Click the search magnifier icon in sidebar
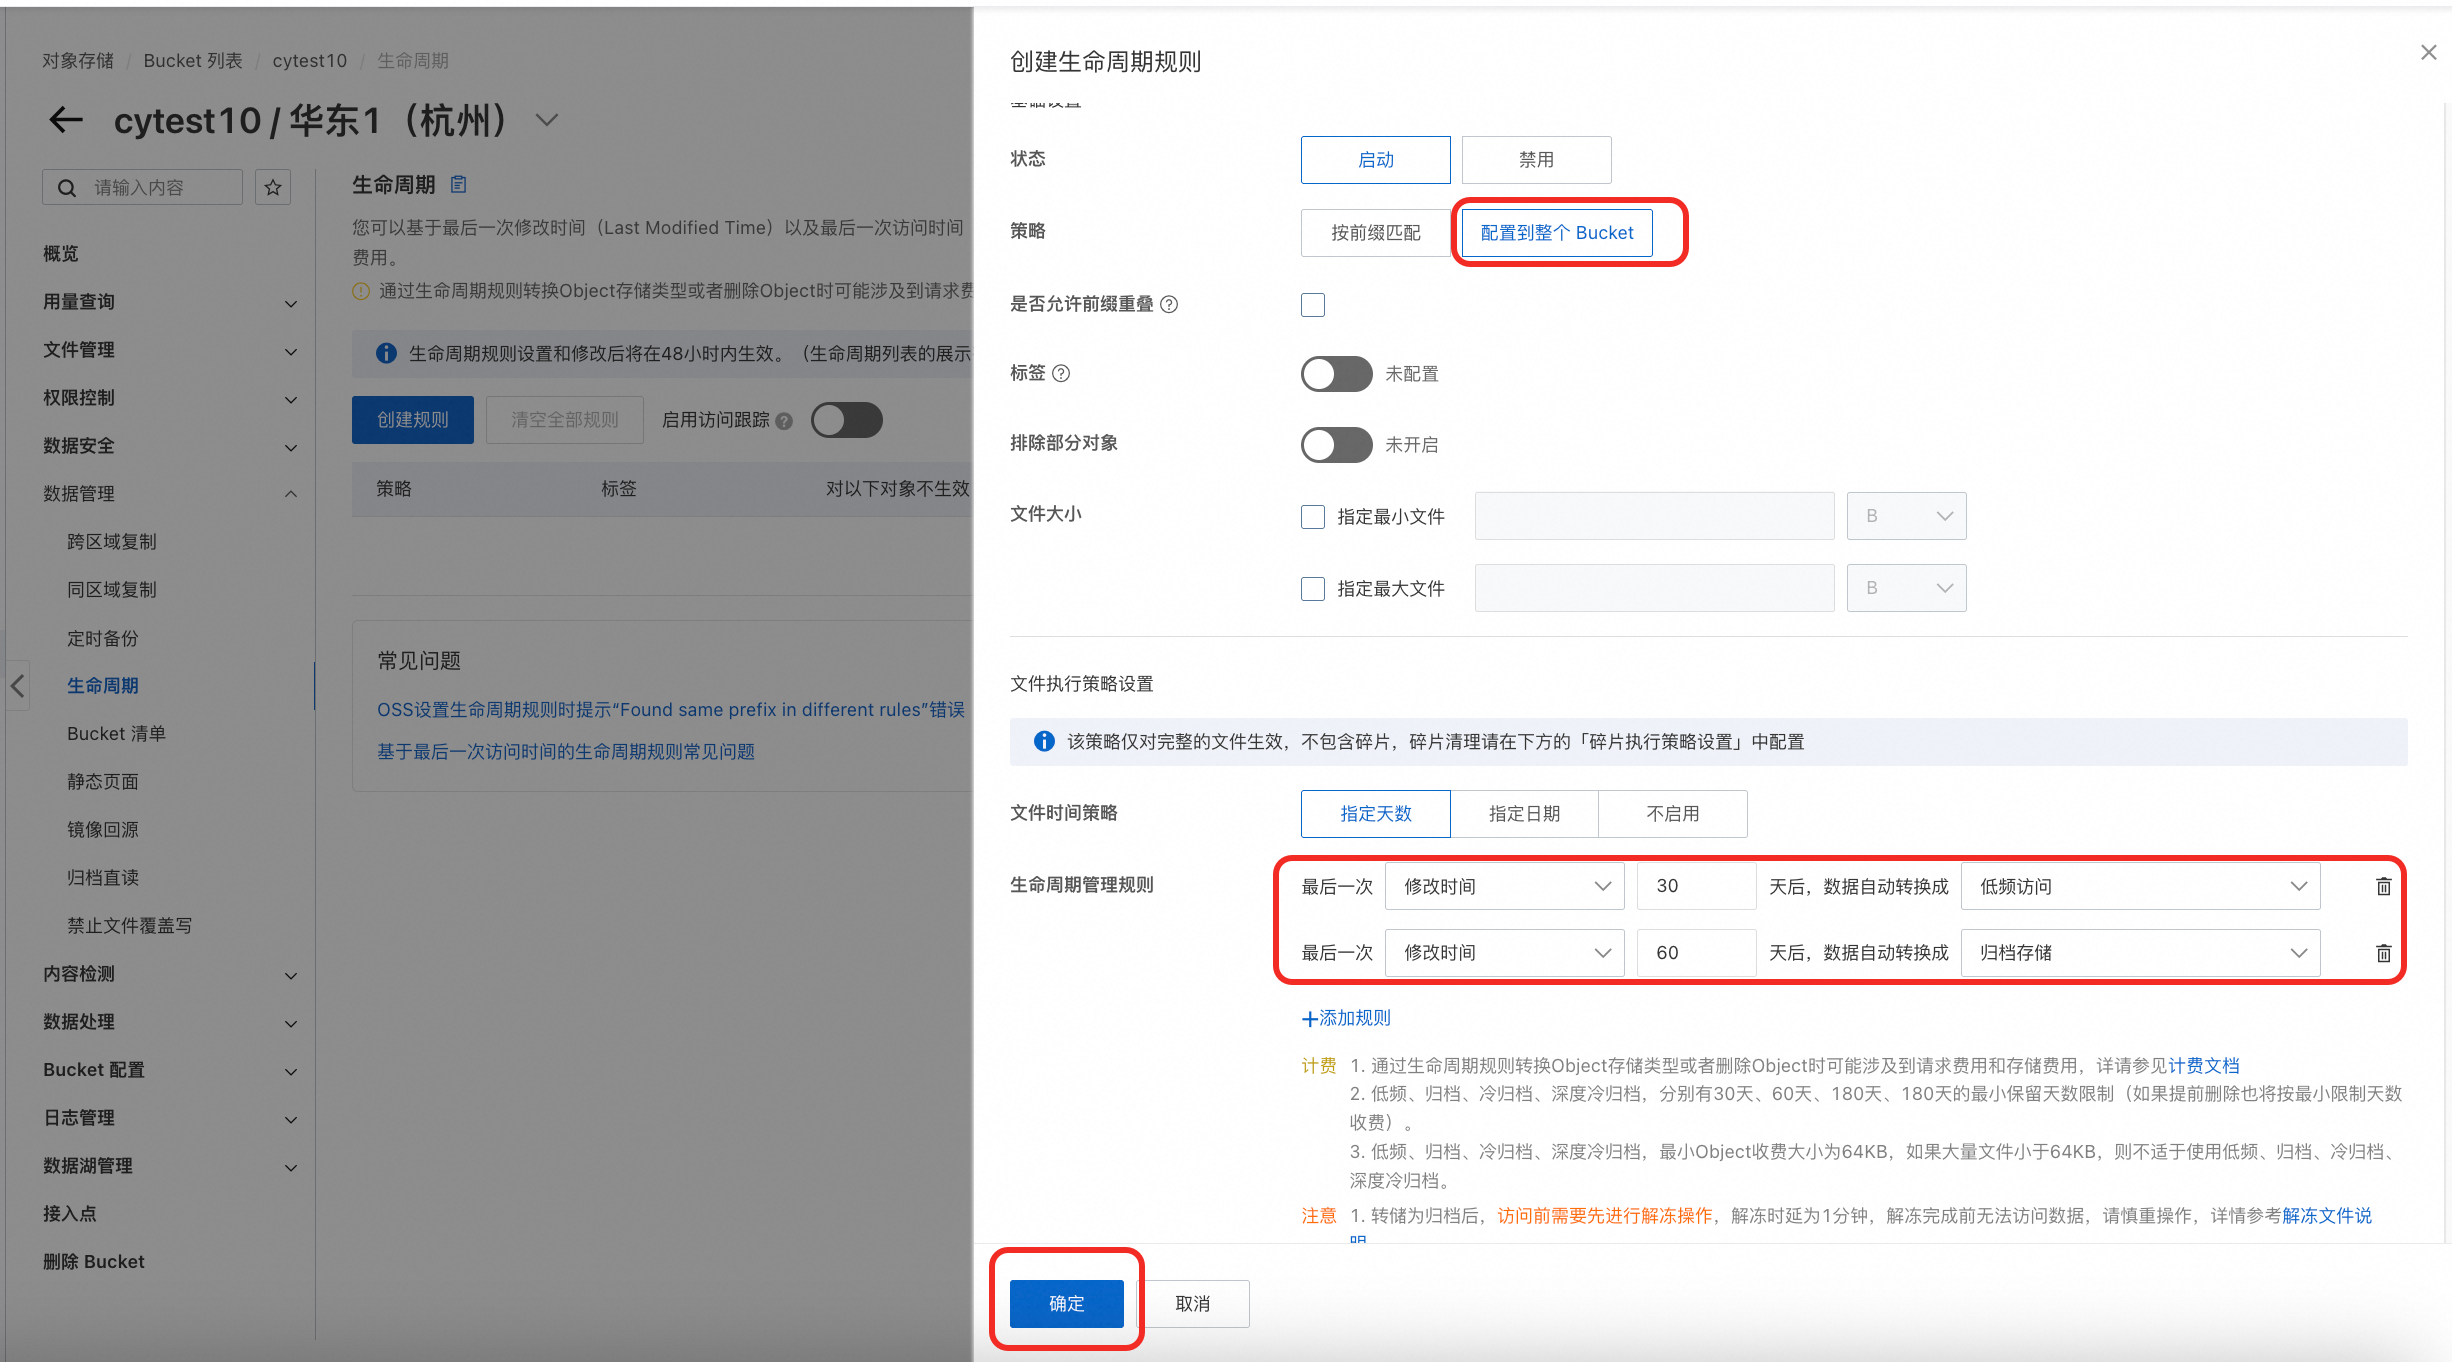Image resolution: width=2452 pixels, height=1362 pixels. click(66, 188)
